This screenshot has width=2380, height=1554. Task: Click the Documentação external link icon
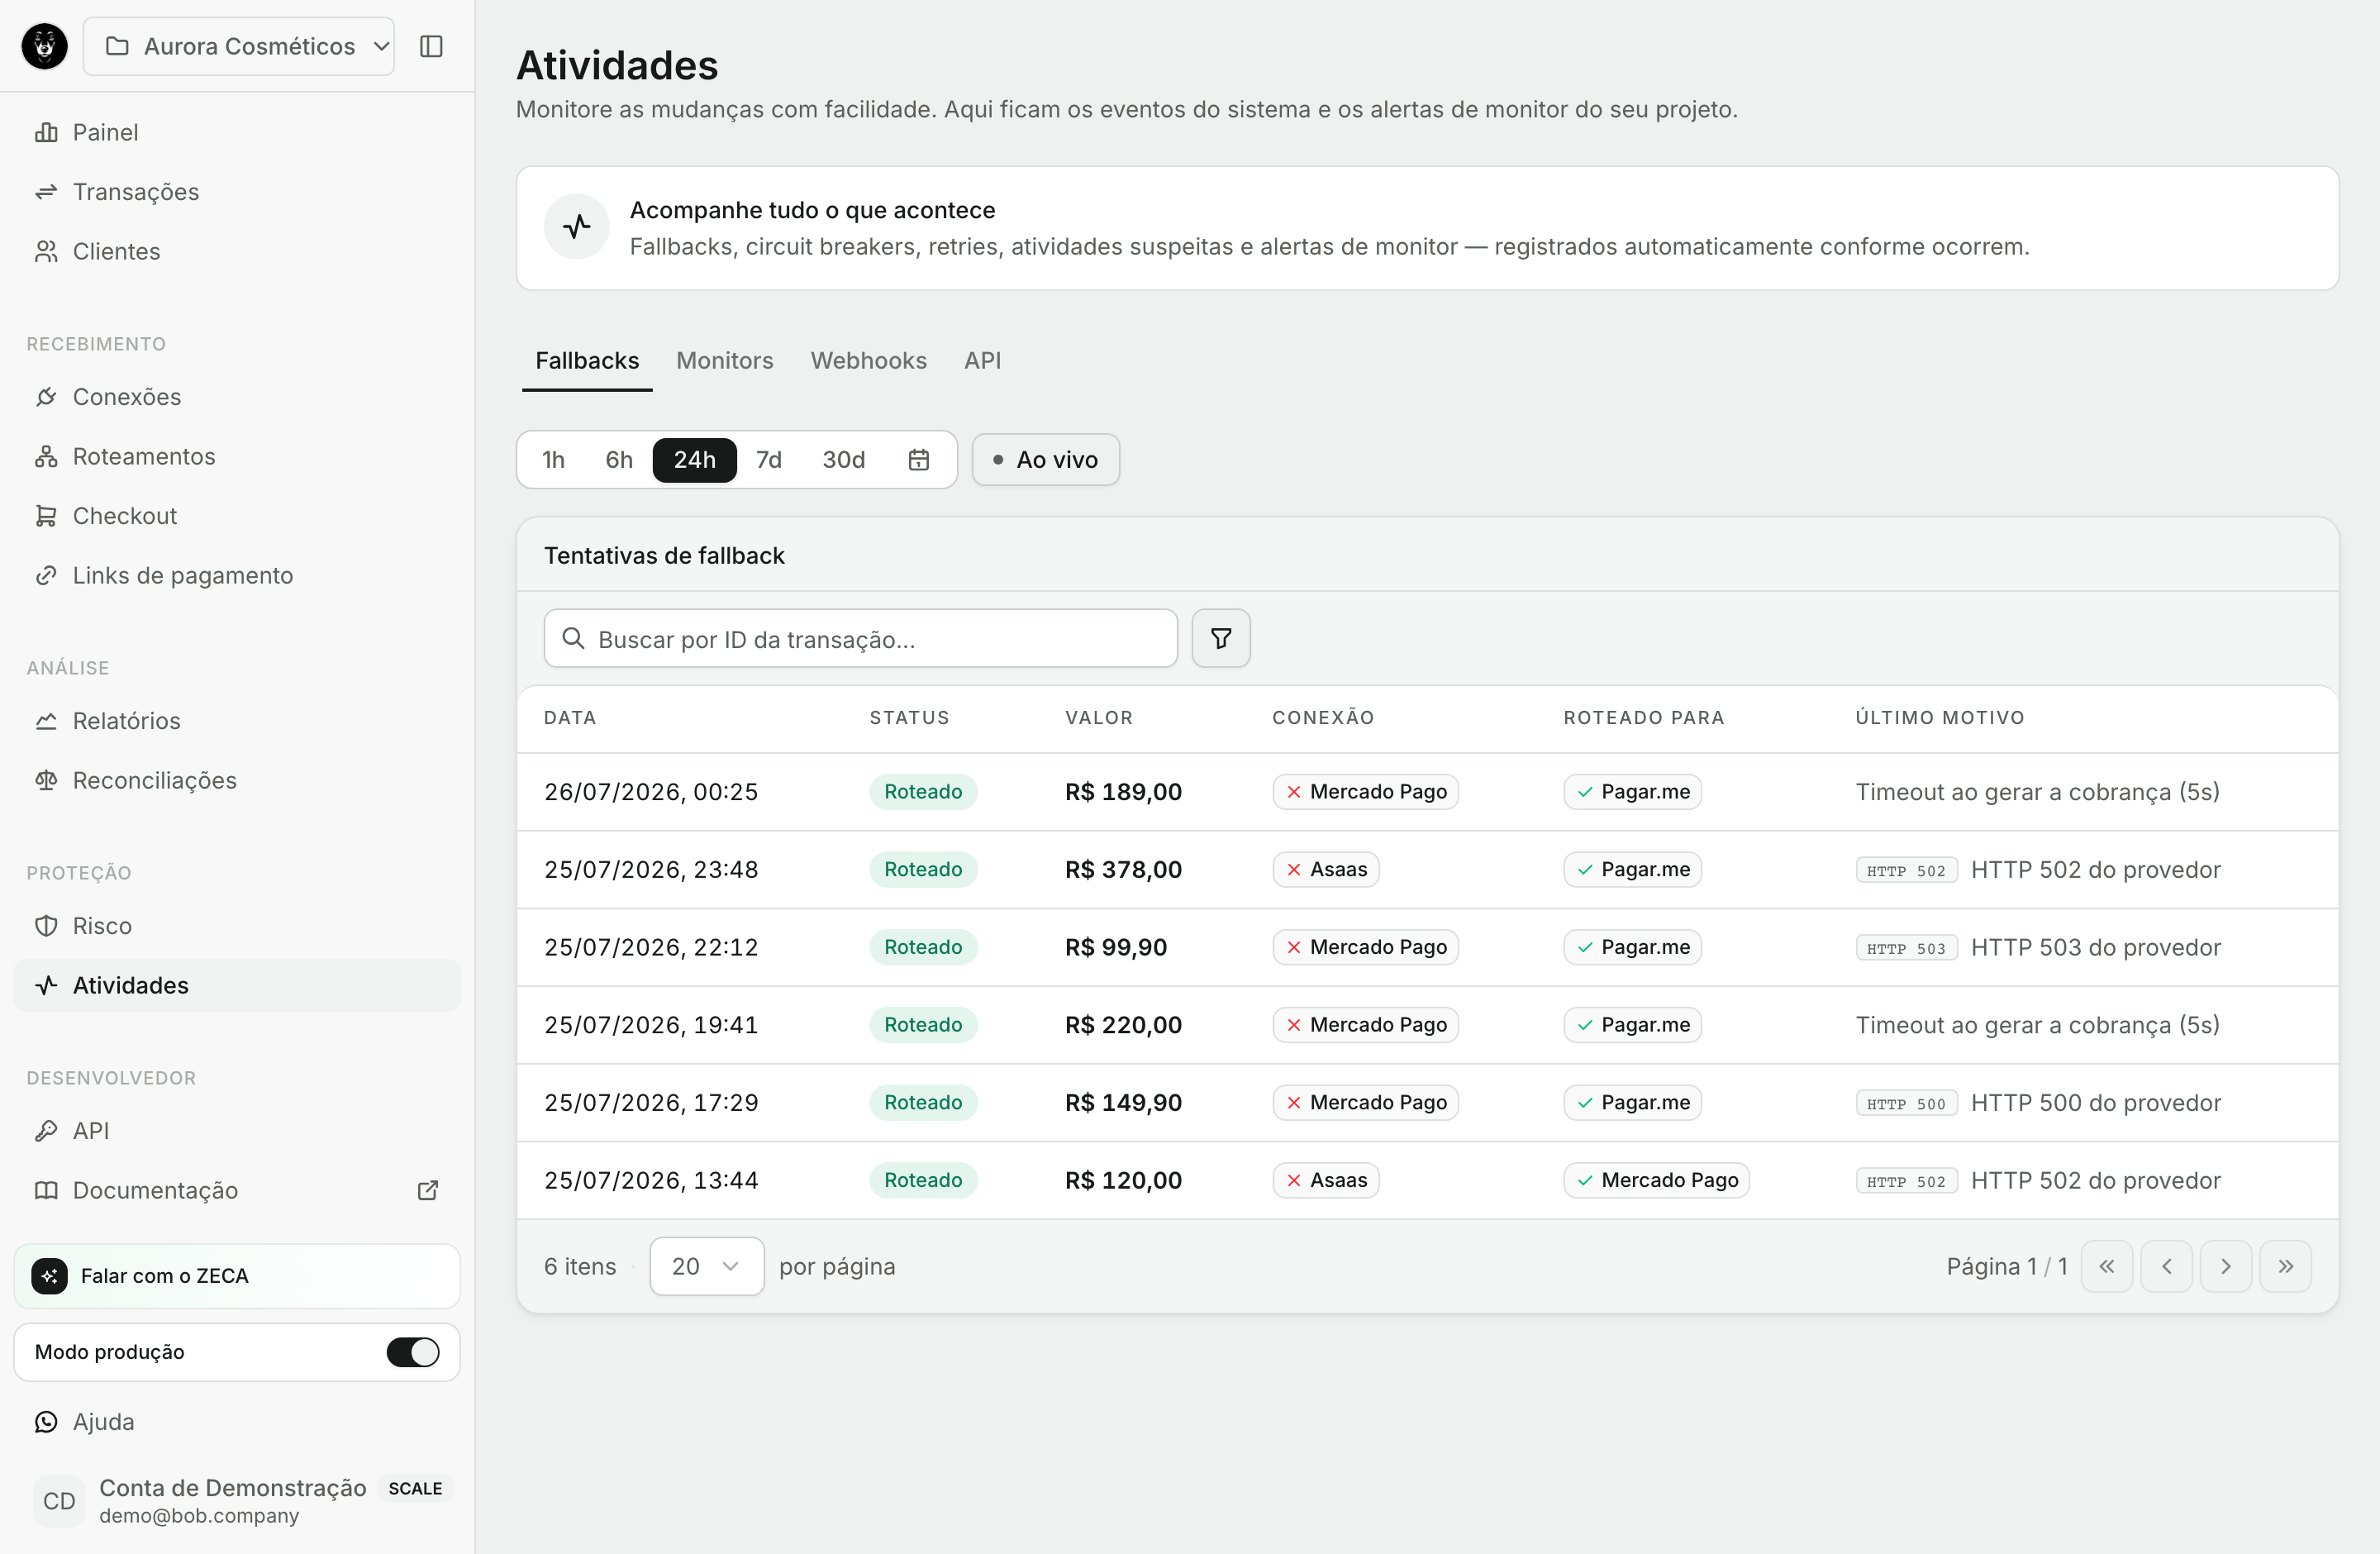pos(428,1190)
